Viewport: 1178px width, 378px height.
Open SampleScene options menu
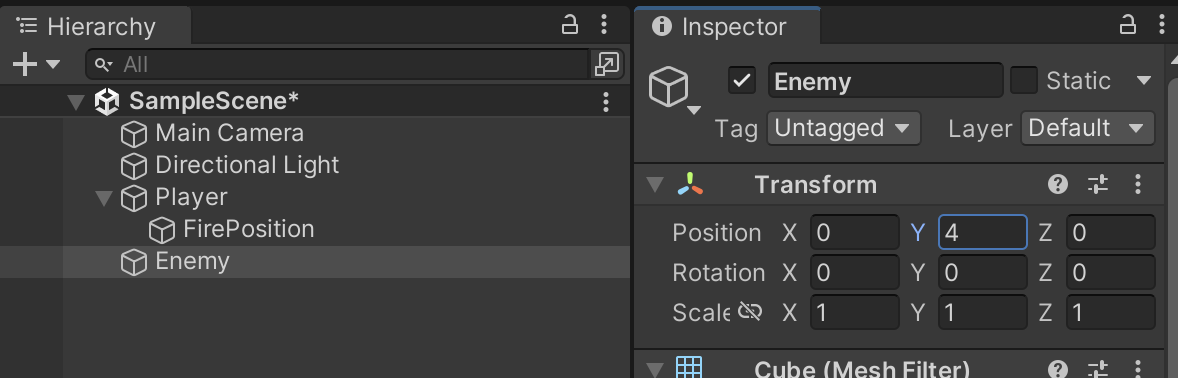coord(606,101)
